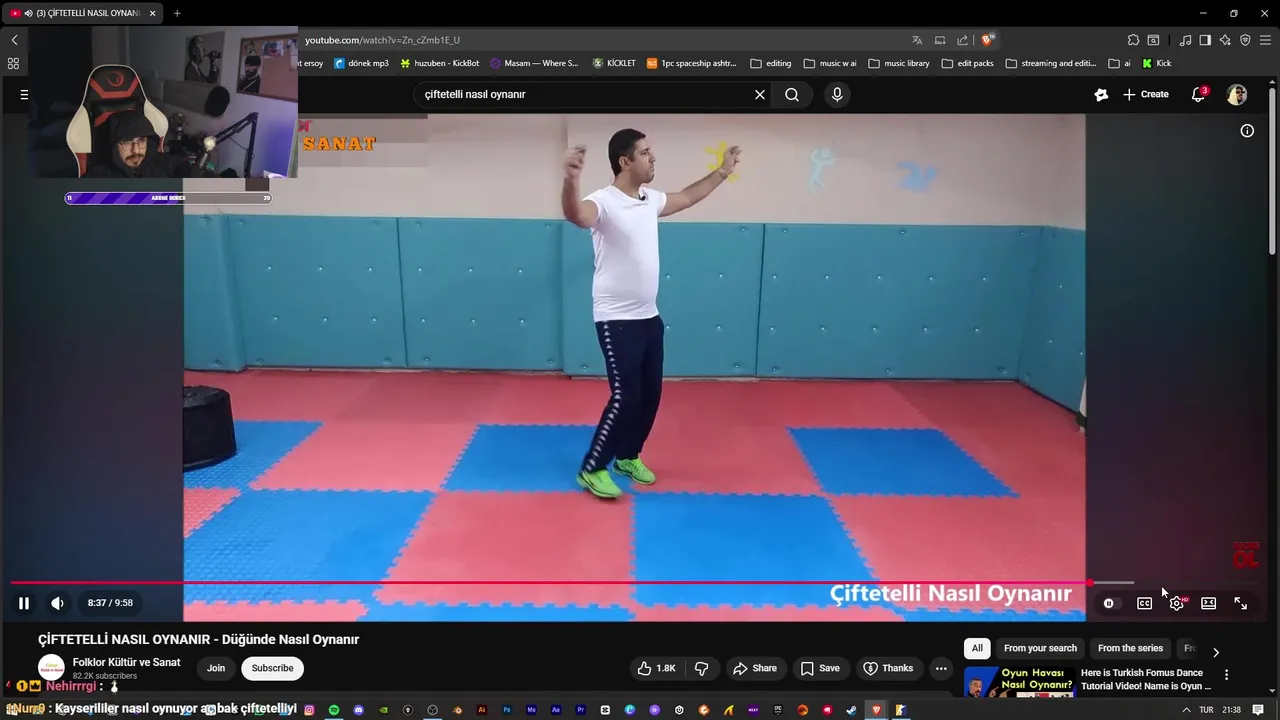Click the Join channel button
The image size is (1280, 720).
pos(216,668)
